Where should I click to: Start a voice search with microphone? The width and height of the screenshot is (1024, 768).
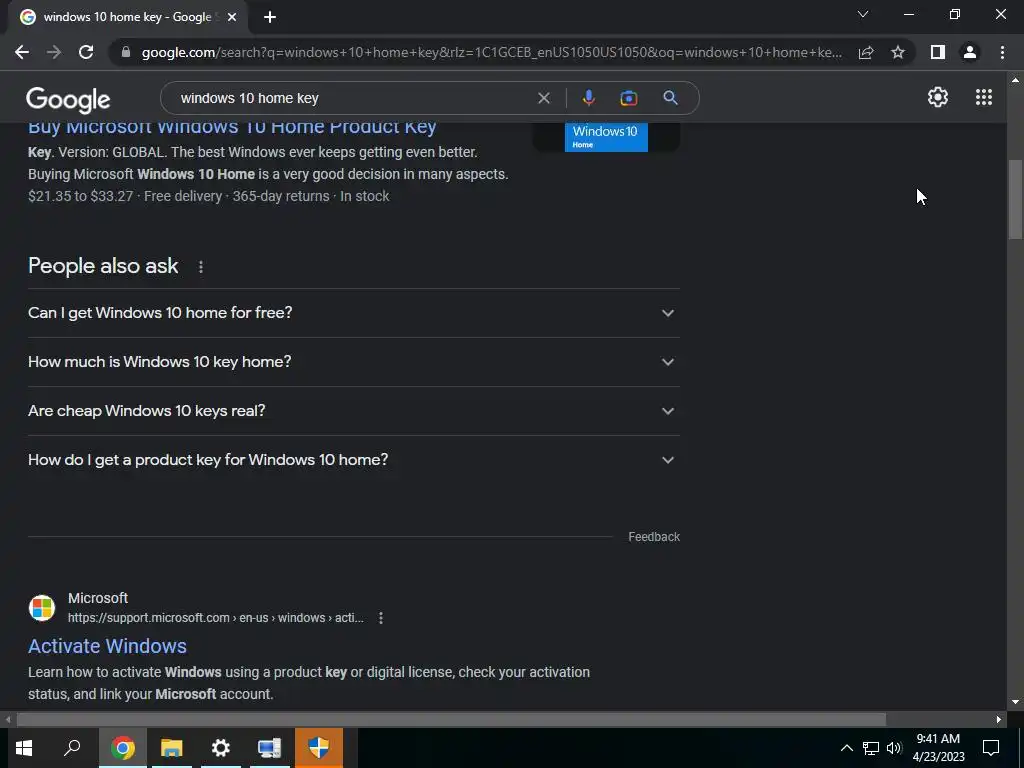588,98
